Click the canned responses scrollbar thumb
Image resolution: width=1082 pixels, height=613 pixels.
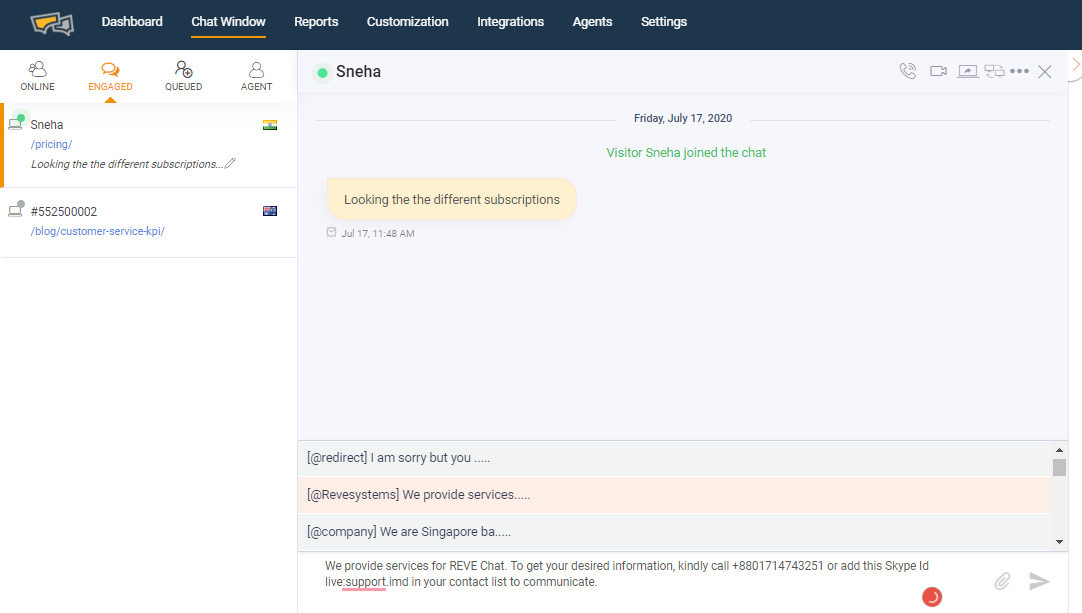[x=1059, y=467]
